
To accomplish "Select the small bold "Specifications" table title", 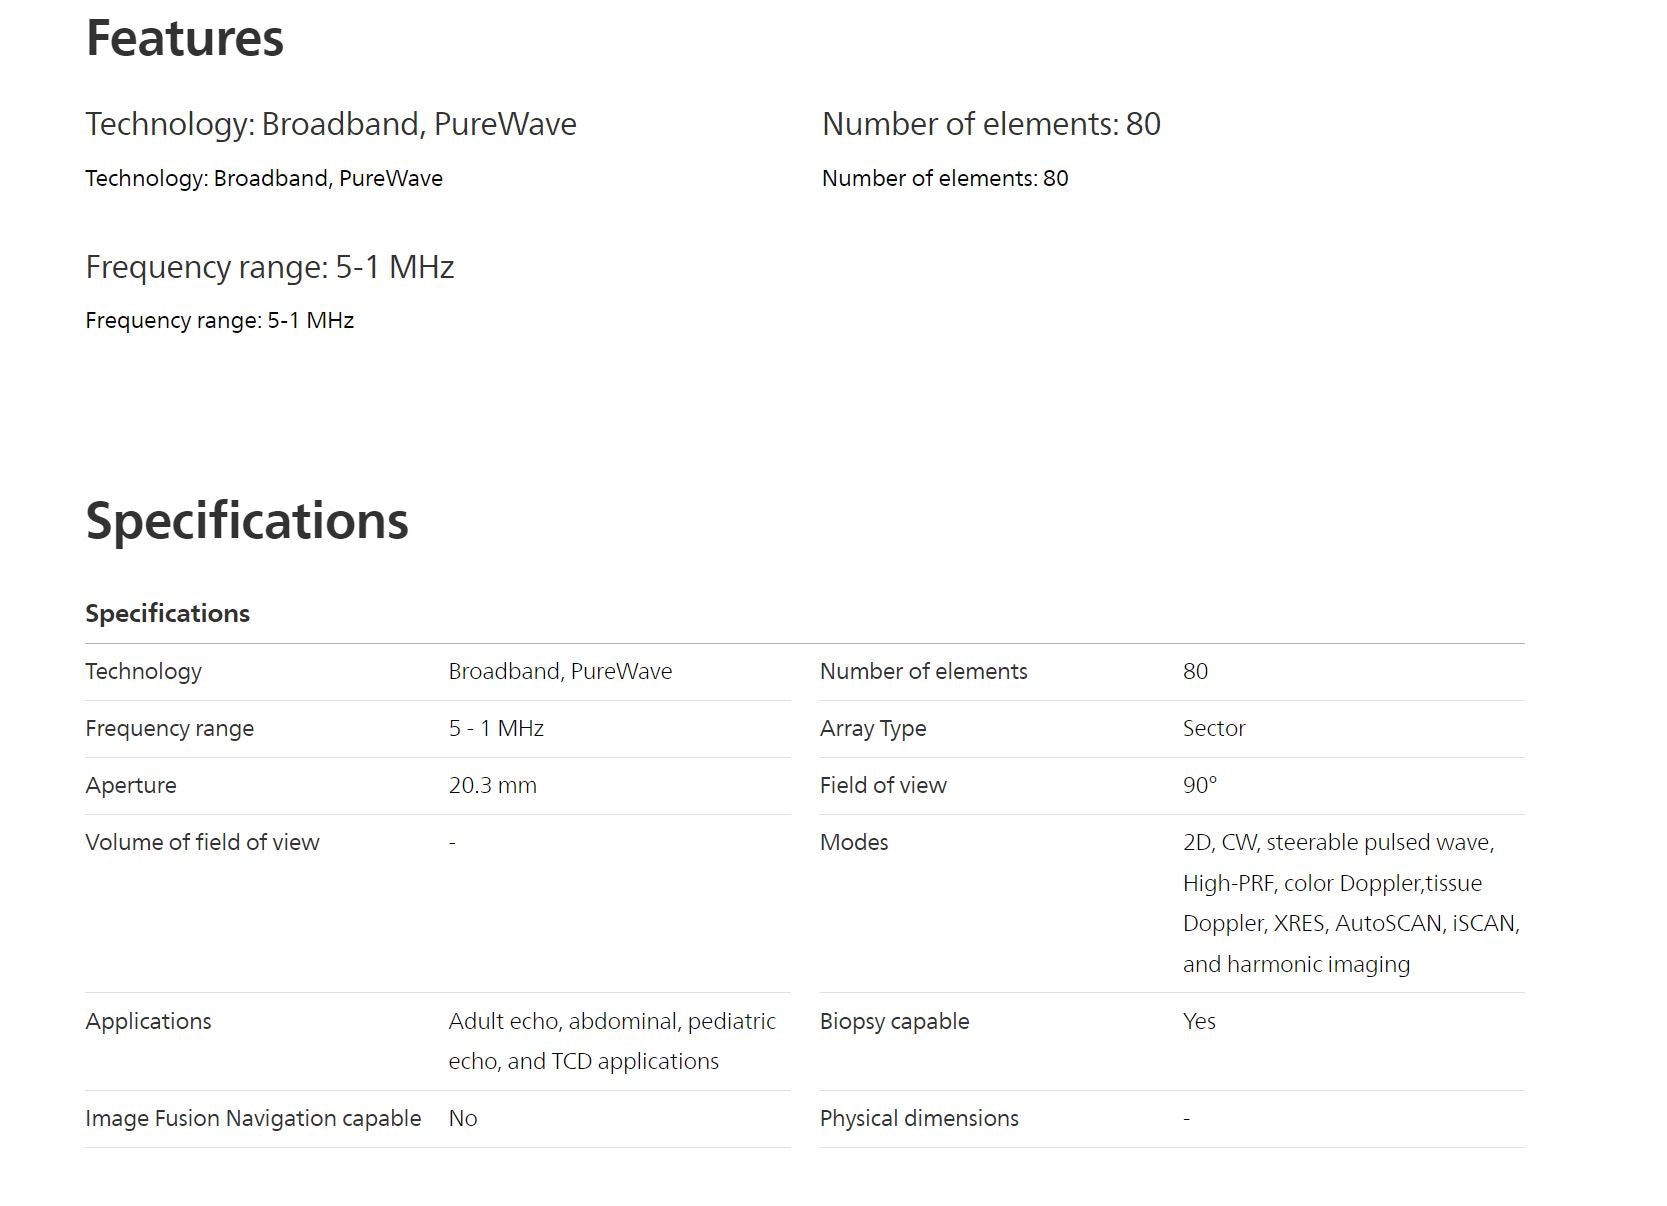I will (x=167, y=613).
